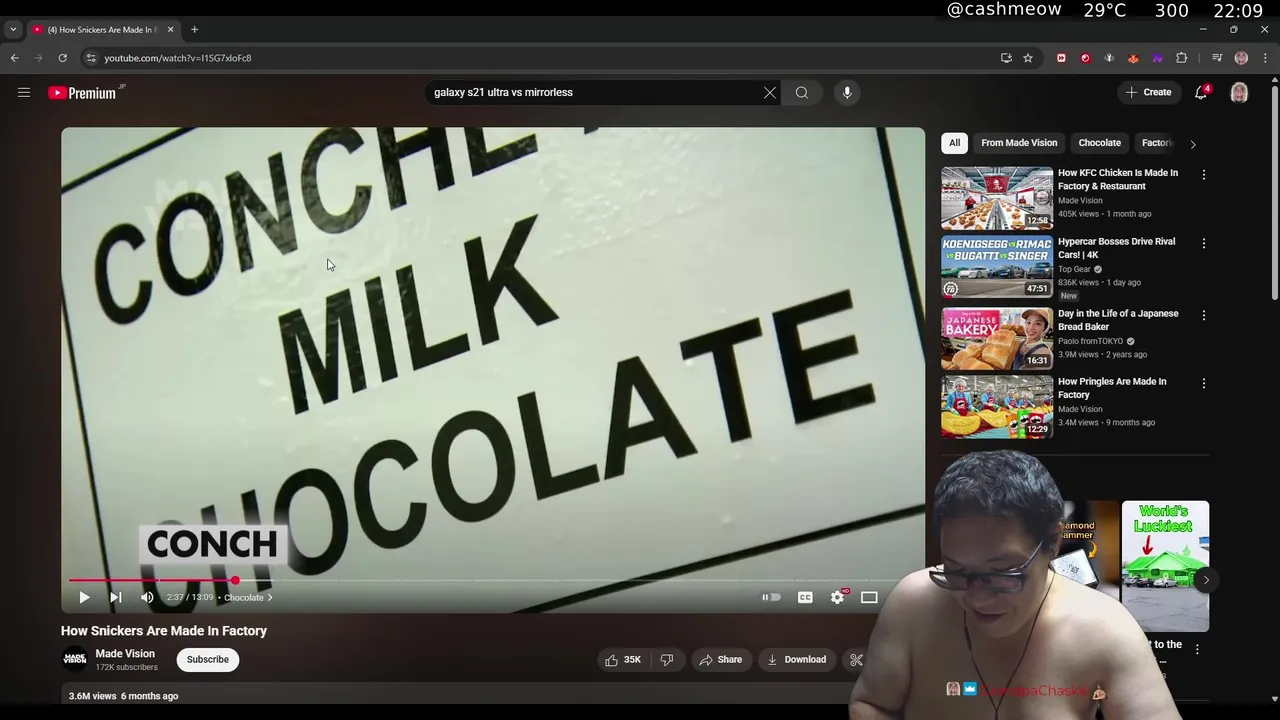Open the Clip scissors button
The height and width of the screenshot is (720, 1280).
tap(856, 659)
